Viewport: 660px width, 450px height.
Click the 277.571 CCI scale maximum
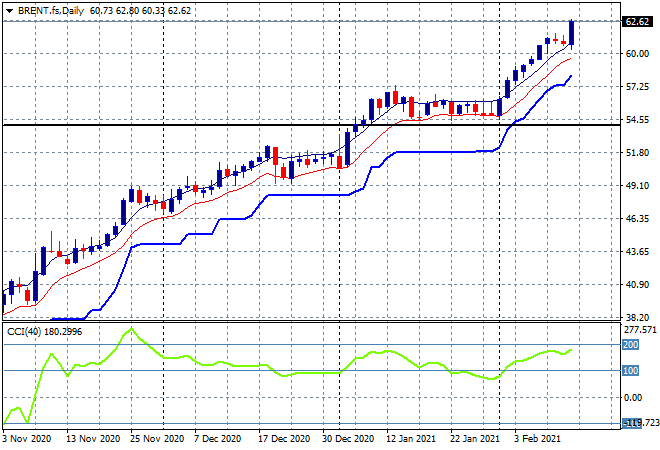pos(640,330)
